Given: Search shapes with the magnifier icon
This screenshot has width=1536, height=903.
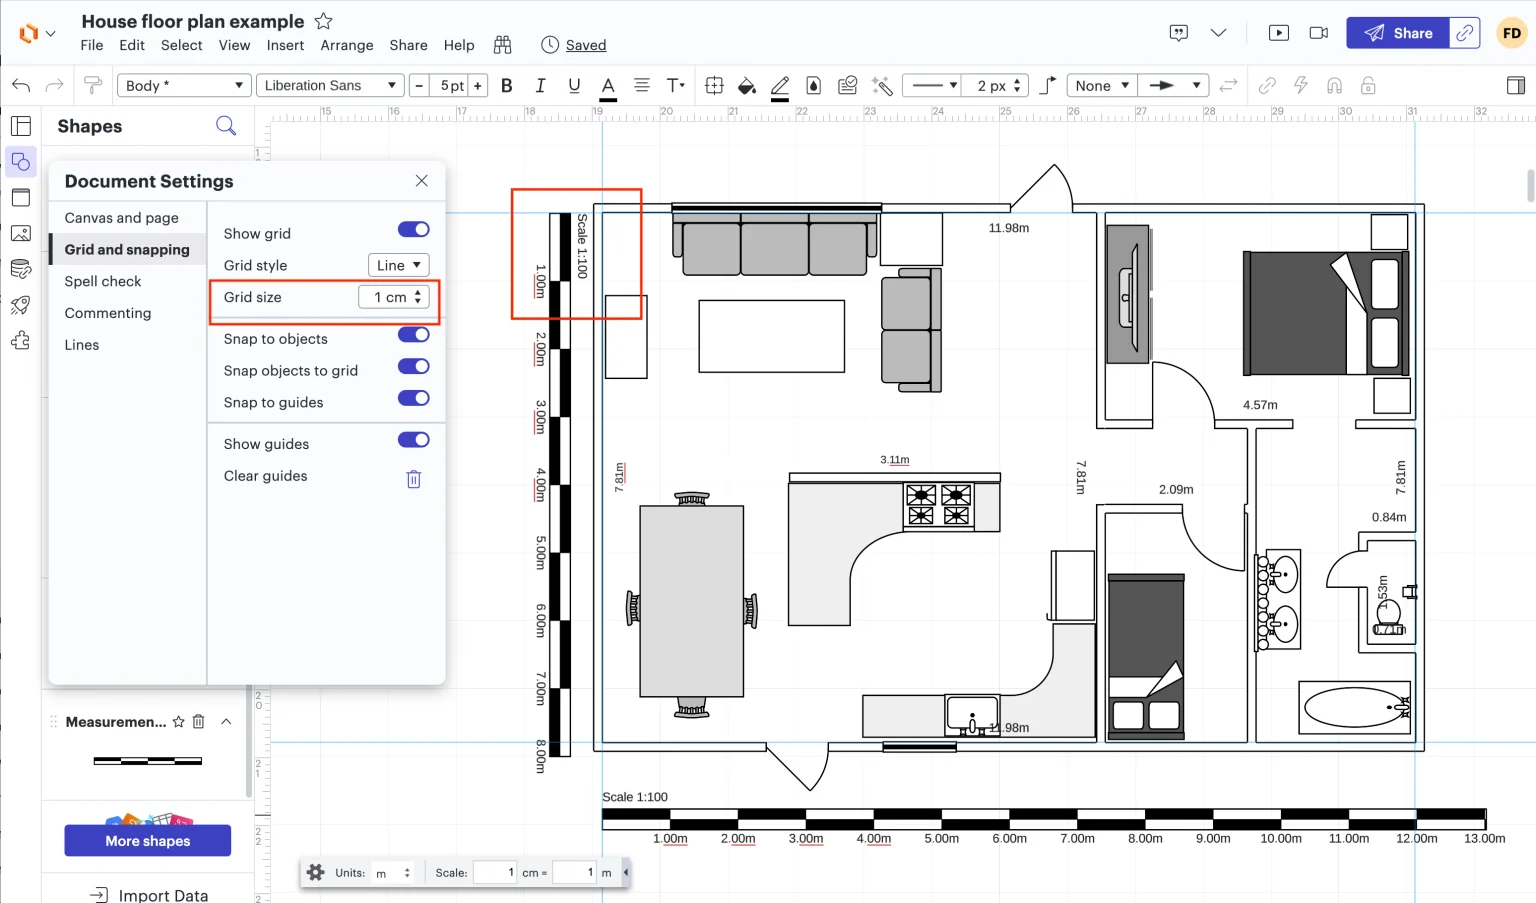Looking at the screenshot, I should tap(226, 126).
